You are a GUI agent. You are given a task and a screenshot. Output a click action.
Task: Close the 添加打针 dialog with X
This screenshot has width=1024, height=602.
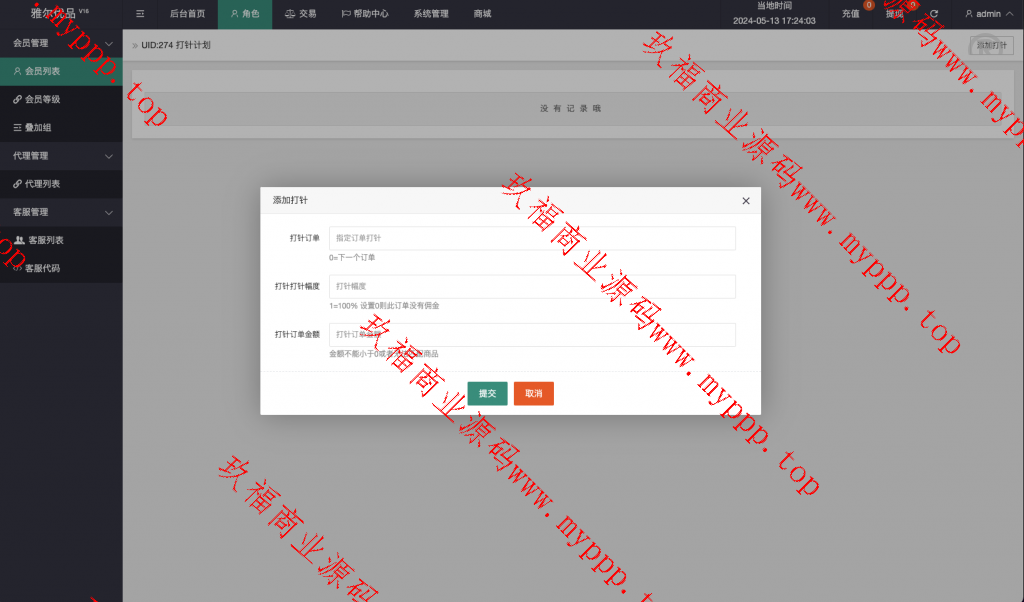coord(745,201)
